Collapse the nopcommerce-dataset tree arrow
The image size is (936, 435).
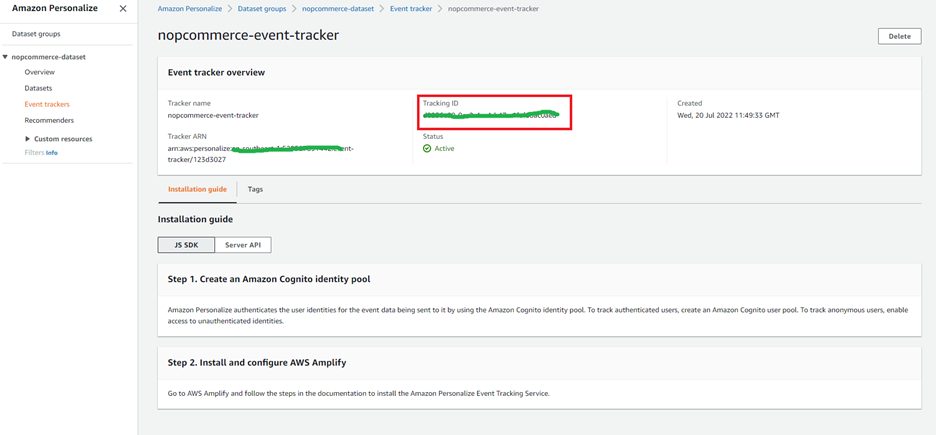click(5, 57)
